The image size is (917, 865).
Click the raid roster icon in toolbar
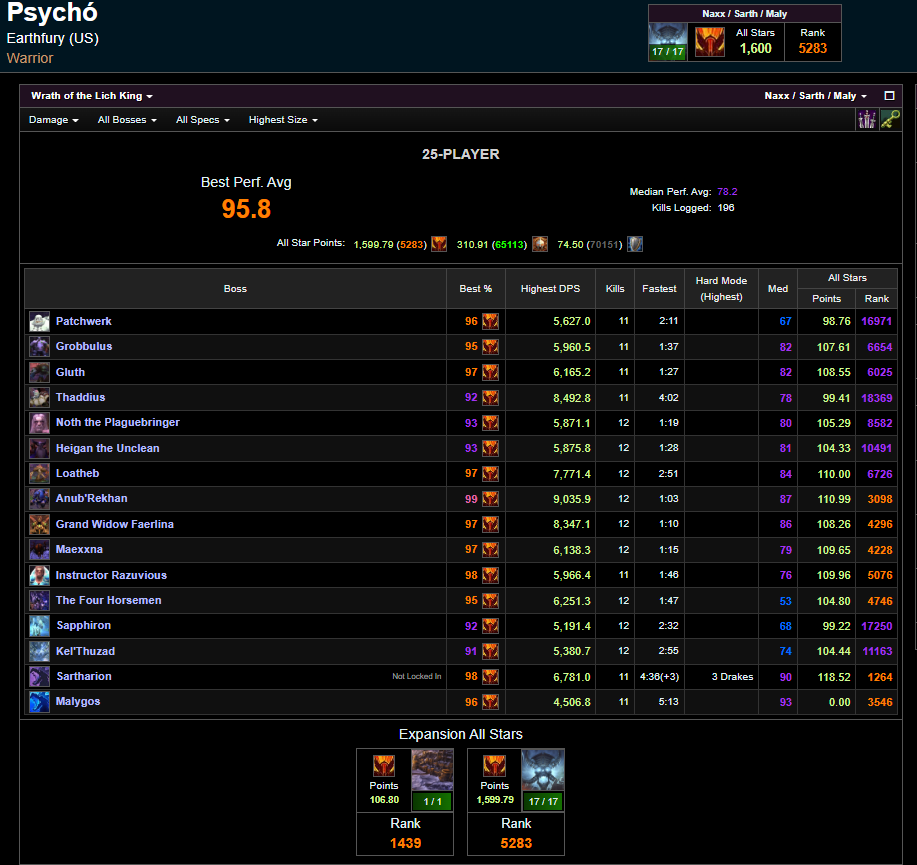[867, 119]
